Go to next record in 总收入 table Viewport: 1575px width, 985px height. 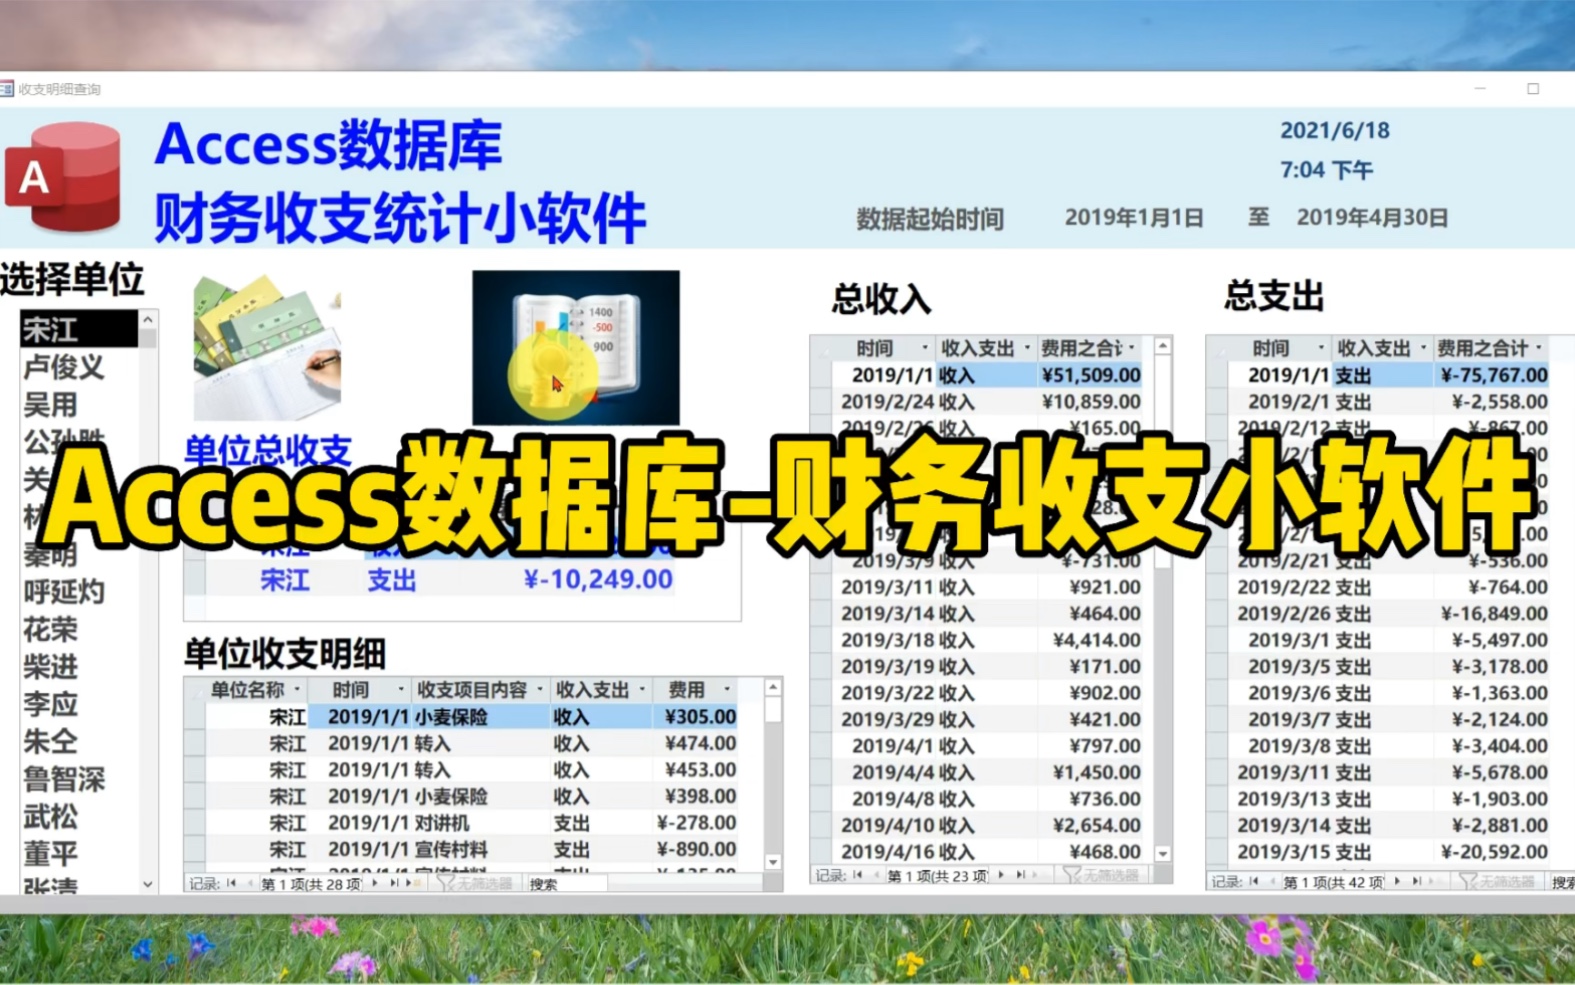click(x=1001, y=874)
